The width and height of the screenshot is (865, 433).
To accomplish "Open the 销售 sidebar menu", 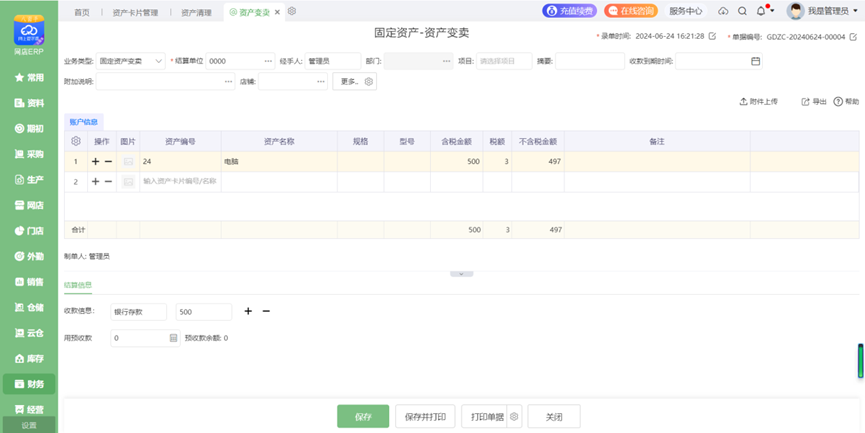I will click(29, 282).
